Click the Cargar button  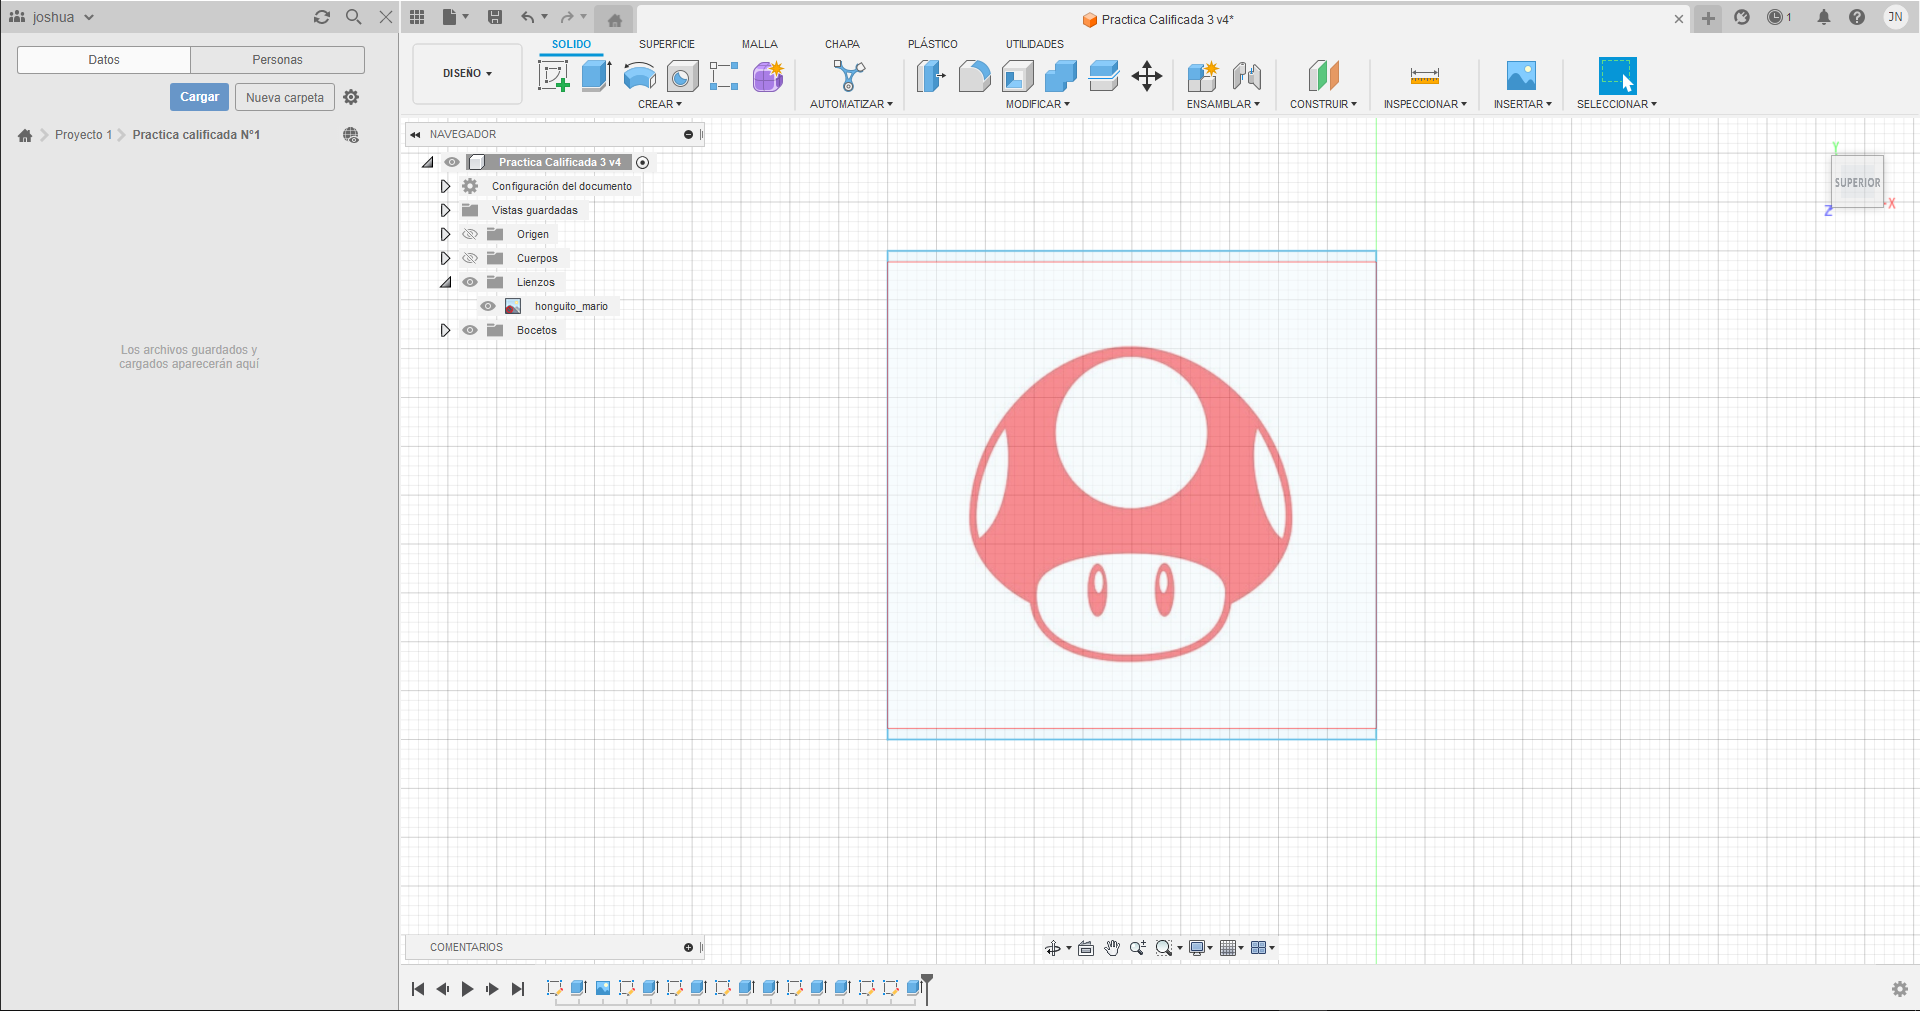(199, 97)
